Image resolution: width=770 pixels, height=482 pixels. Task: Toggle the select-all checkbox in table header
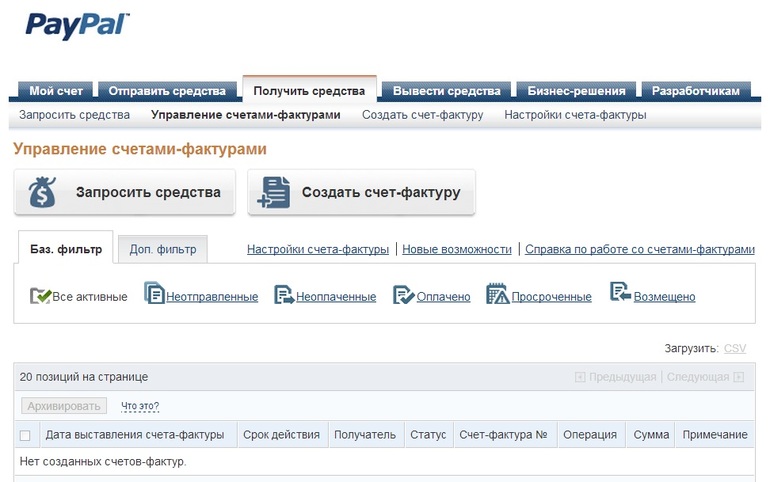(x=25, y=435)
